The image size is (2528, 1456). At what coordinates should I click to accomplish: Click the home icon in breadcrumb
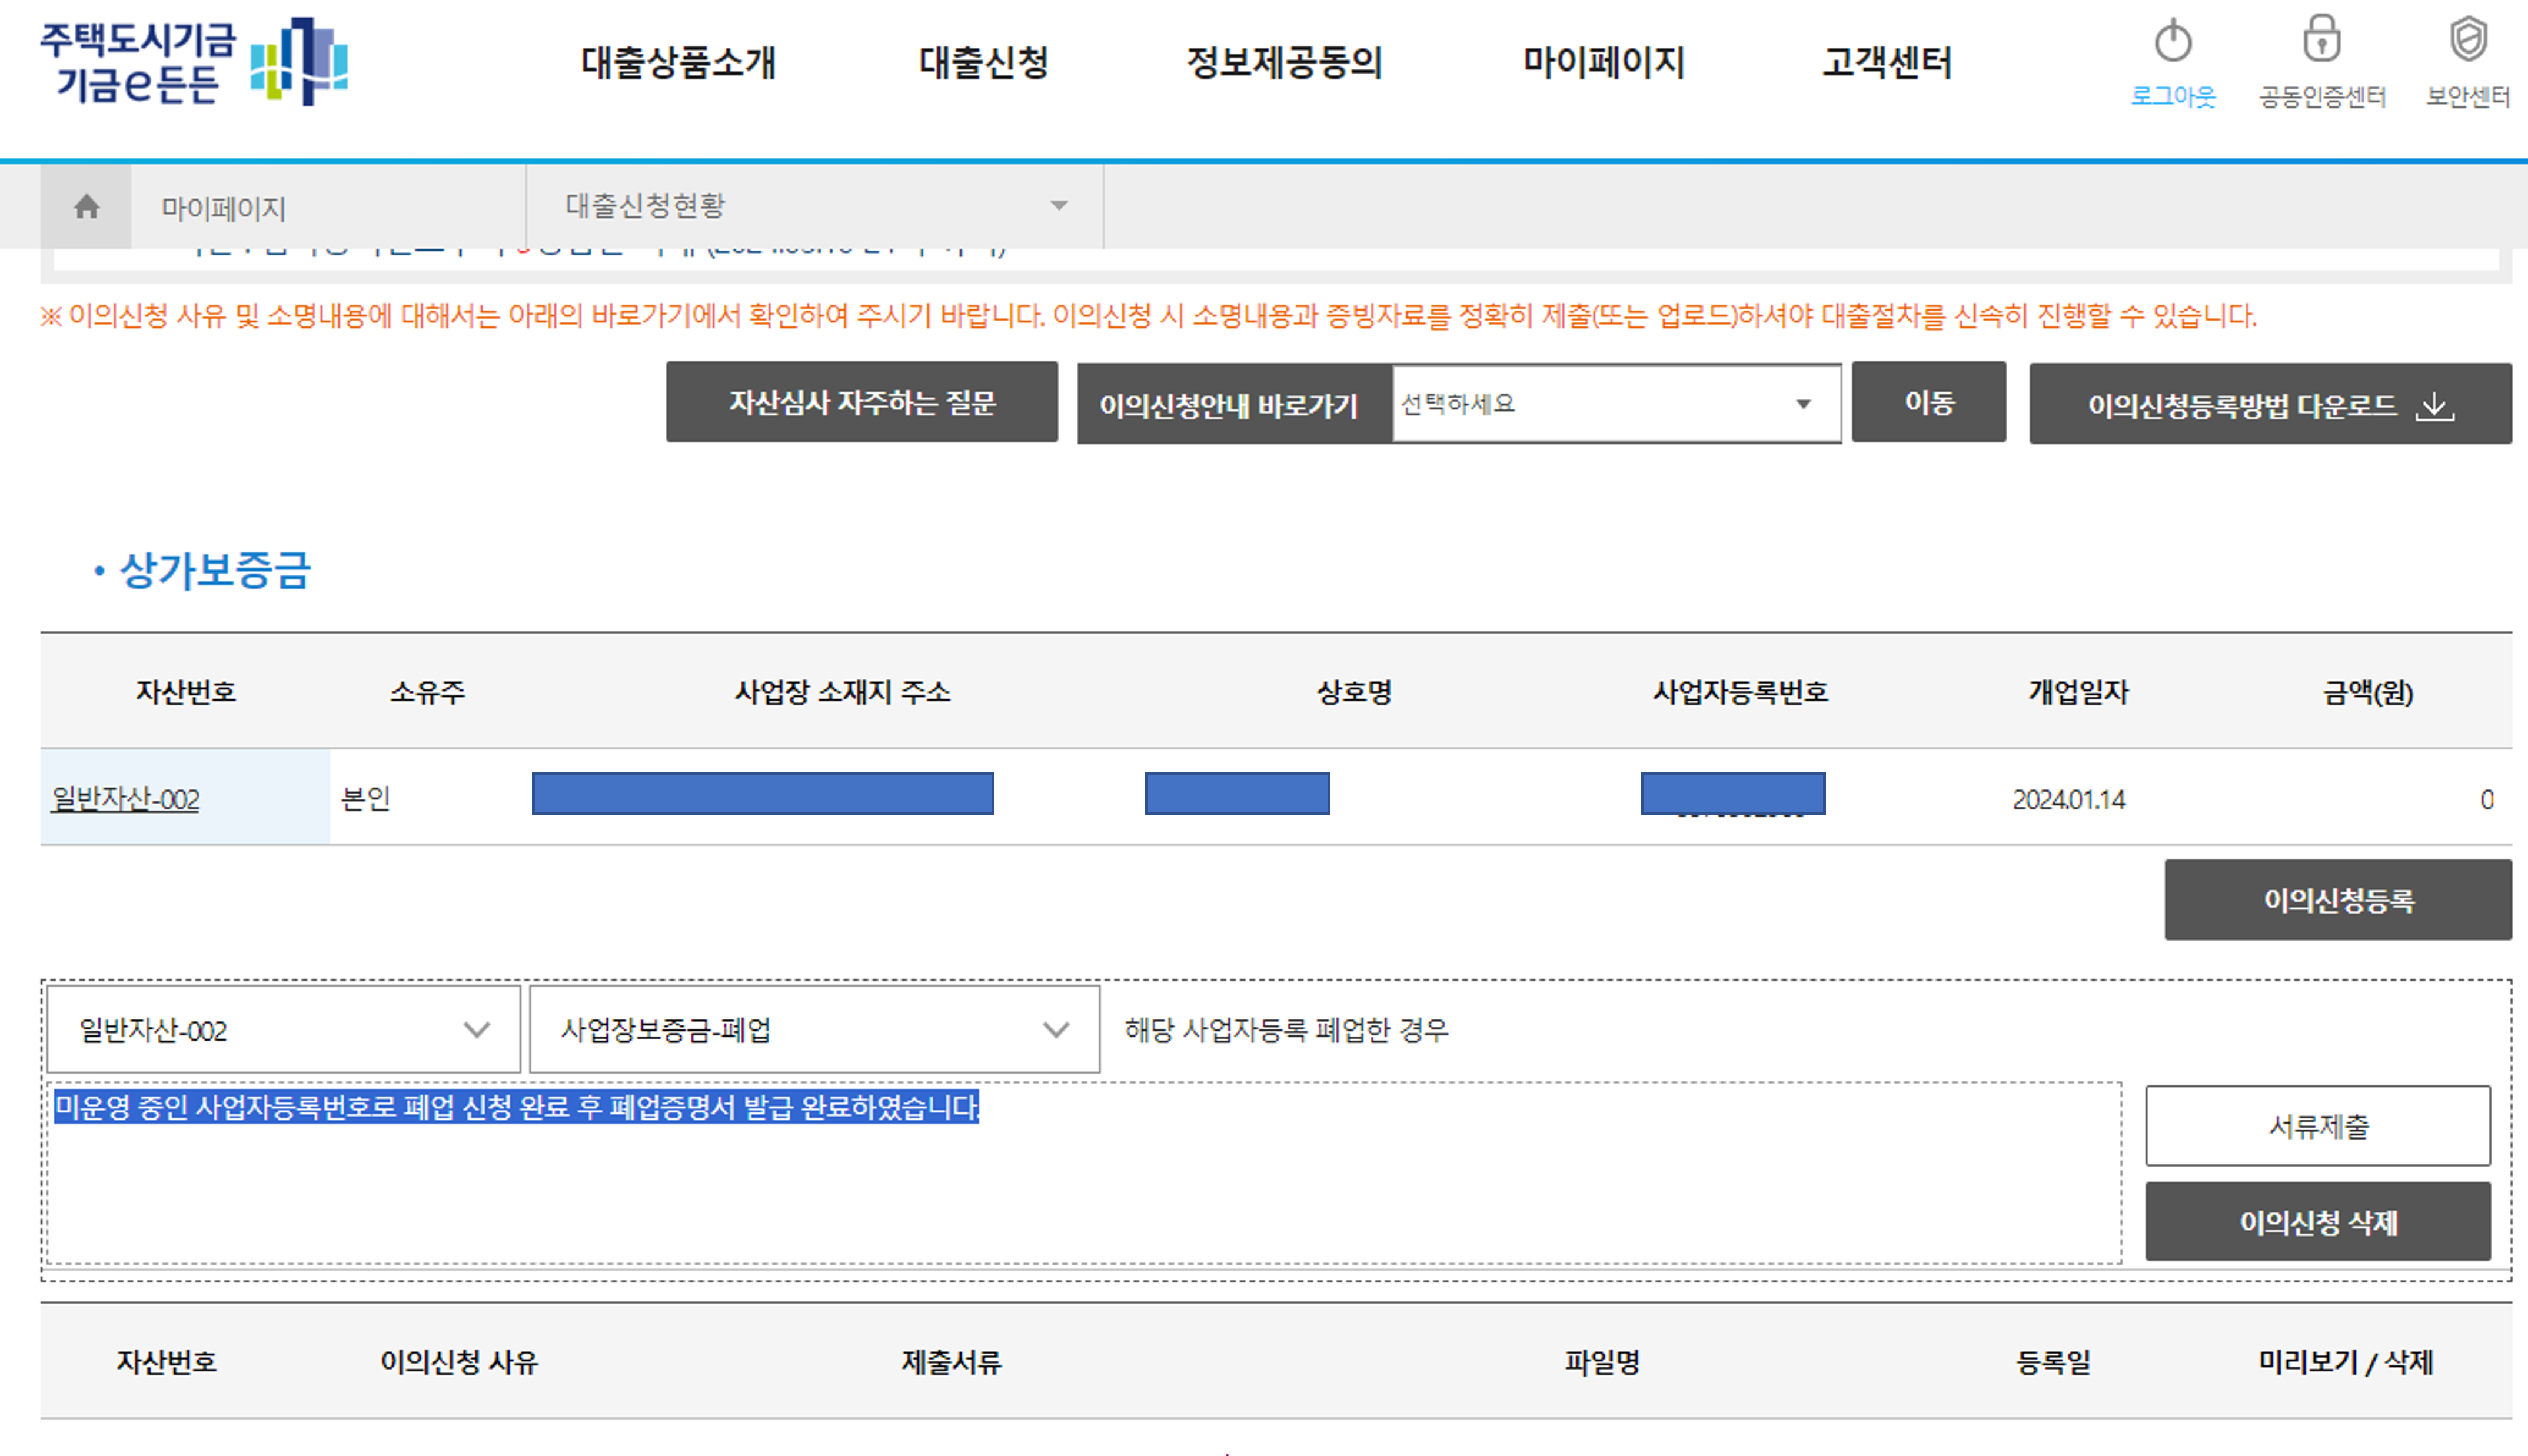click(x=86, y=207)
